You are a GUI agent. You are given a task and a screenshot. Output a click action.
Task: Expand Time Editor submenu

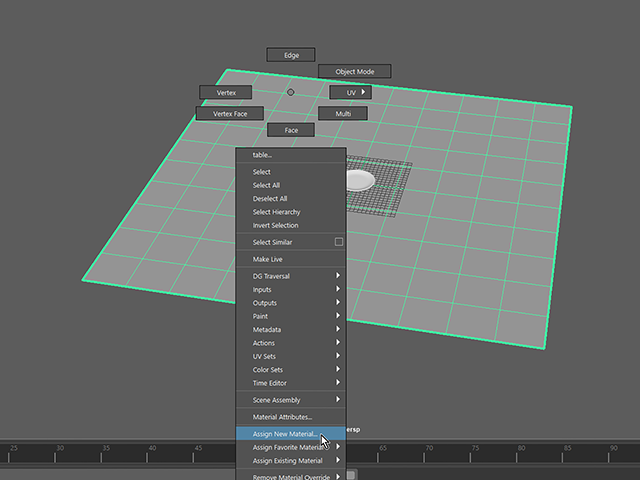click(x=291, y=383)
